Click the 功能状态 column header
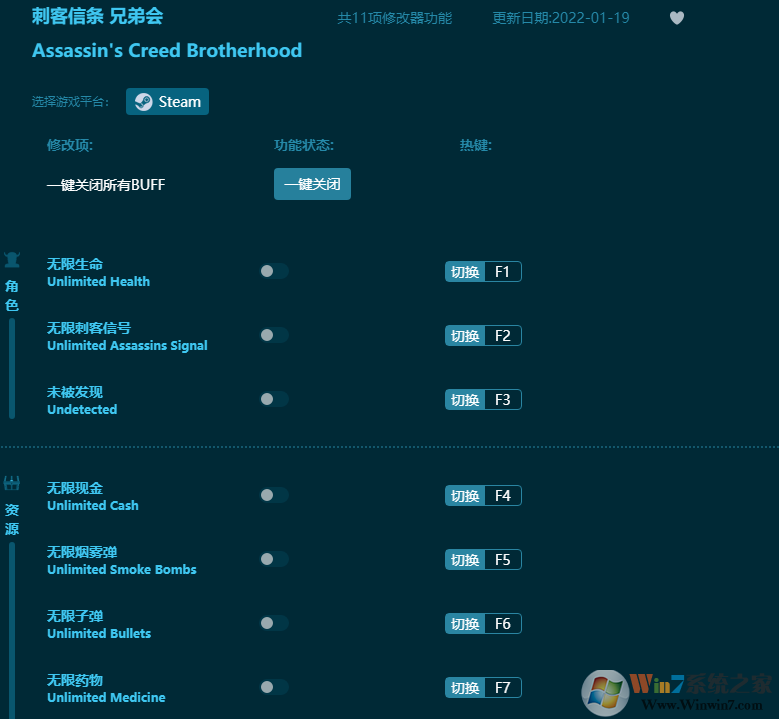Viewport: 779px width, 719px height. point(304,145)
